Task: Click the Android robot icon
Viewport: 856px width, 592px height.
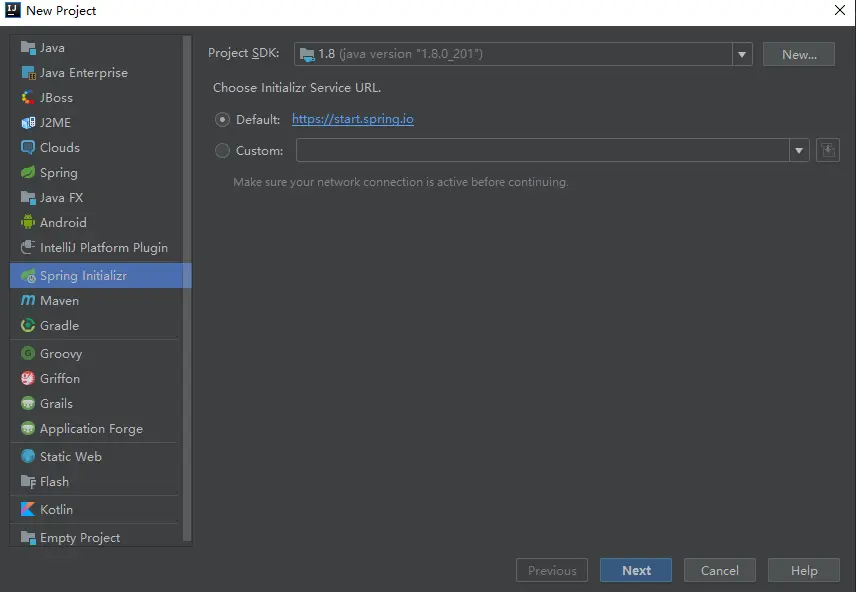Action: click(x=28, y=222)
